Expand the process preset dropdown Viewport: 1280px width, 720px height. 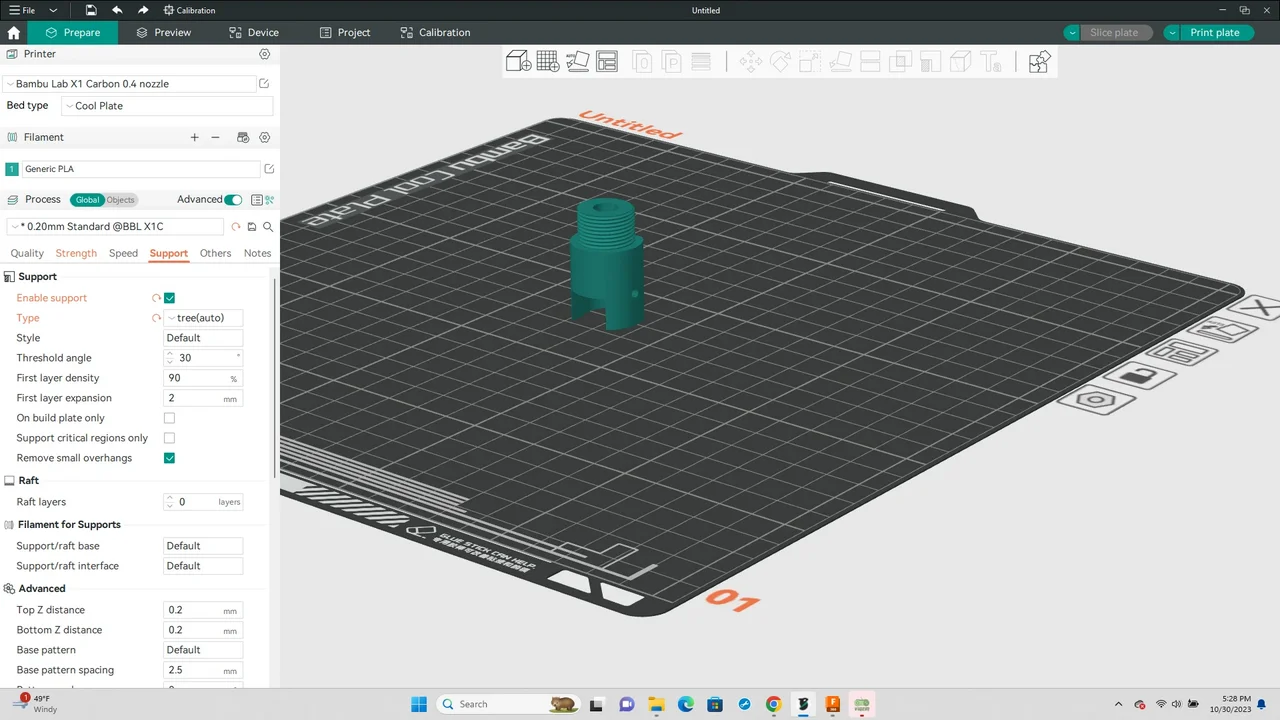(x=115, y=227)
